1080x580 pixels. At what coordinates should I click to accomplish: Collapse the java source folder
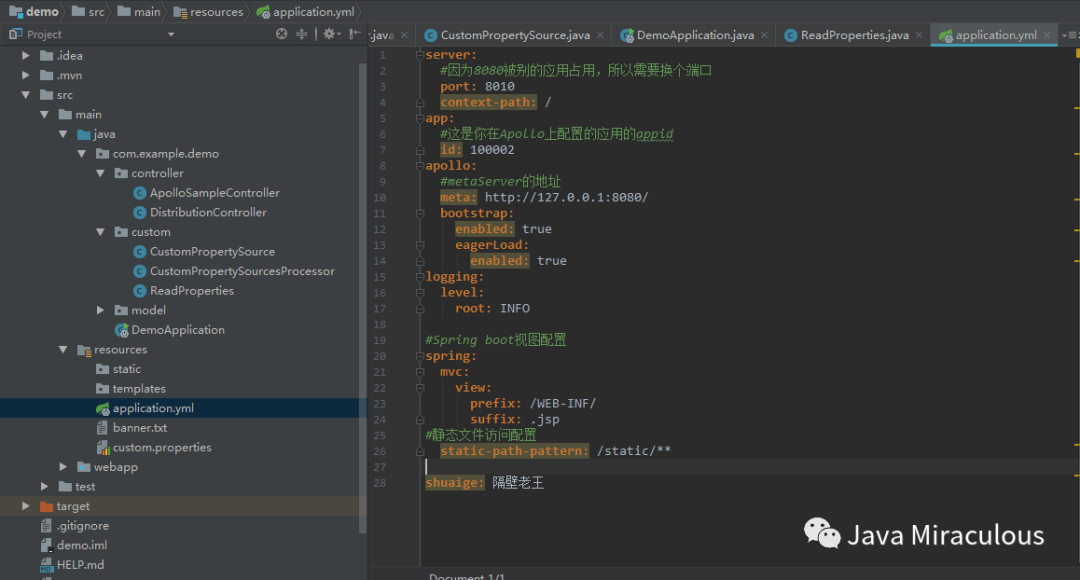pos(63,134)
